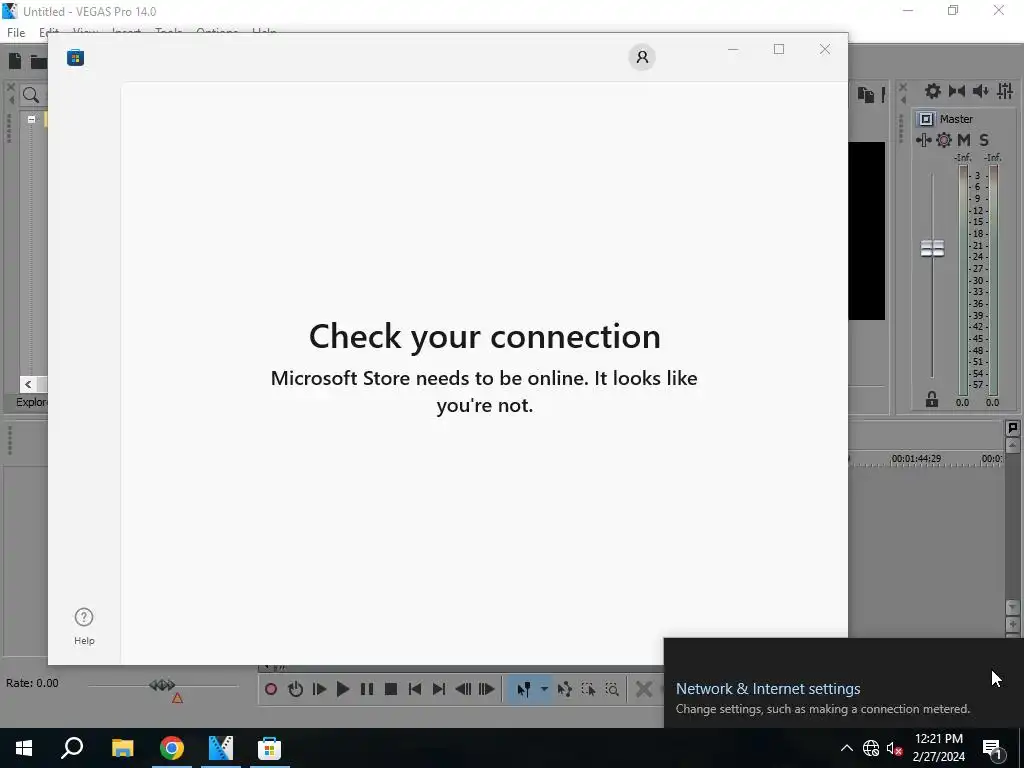Click the left Master peak meter
The height and width of the screenshot is (768, 1024).
point(963,280)
